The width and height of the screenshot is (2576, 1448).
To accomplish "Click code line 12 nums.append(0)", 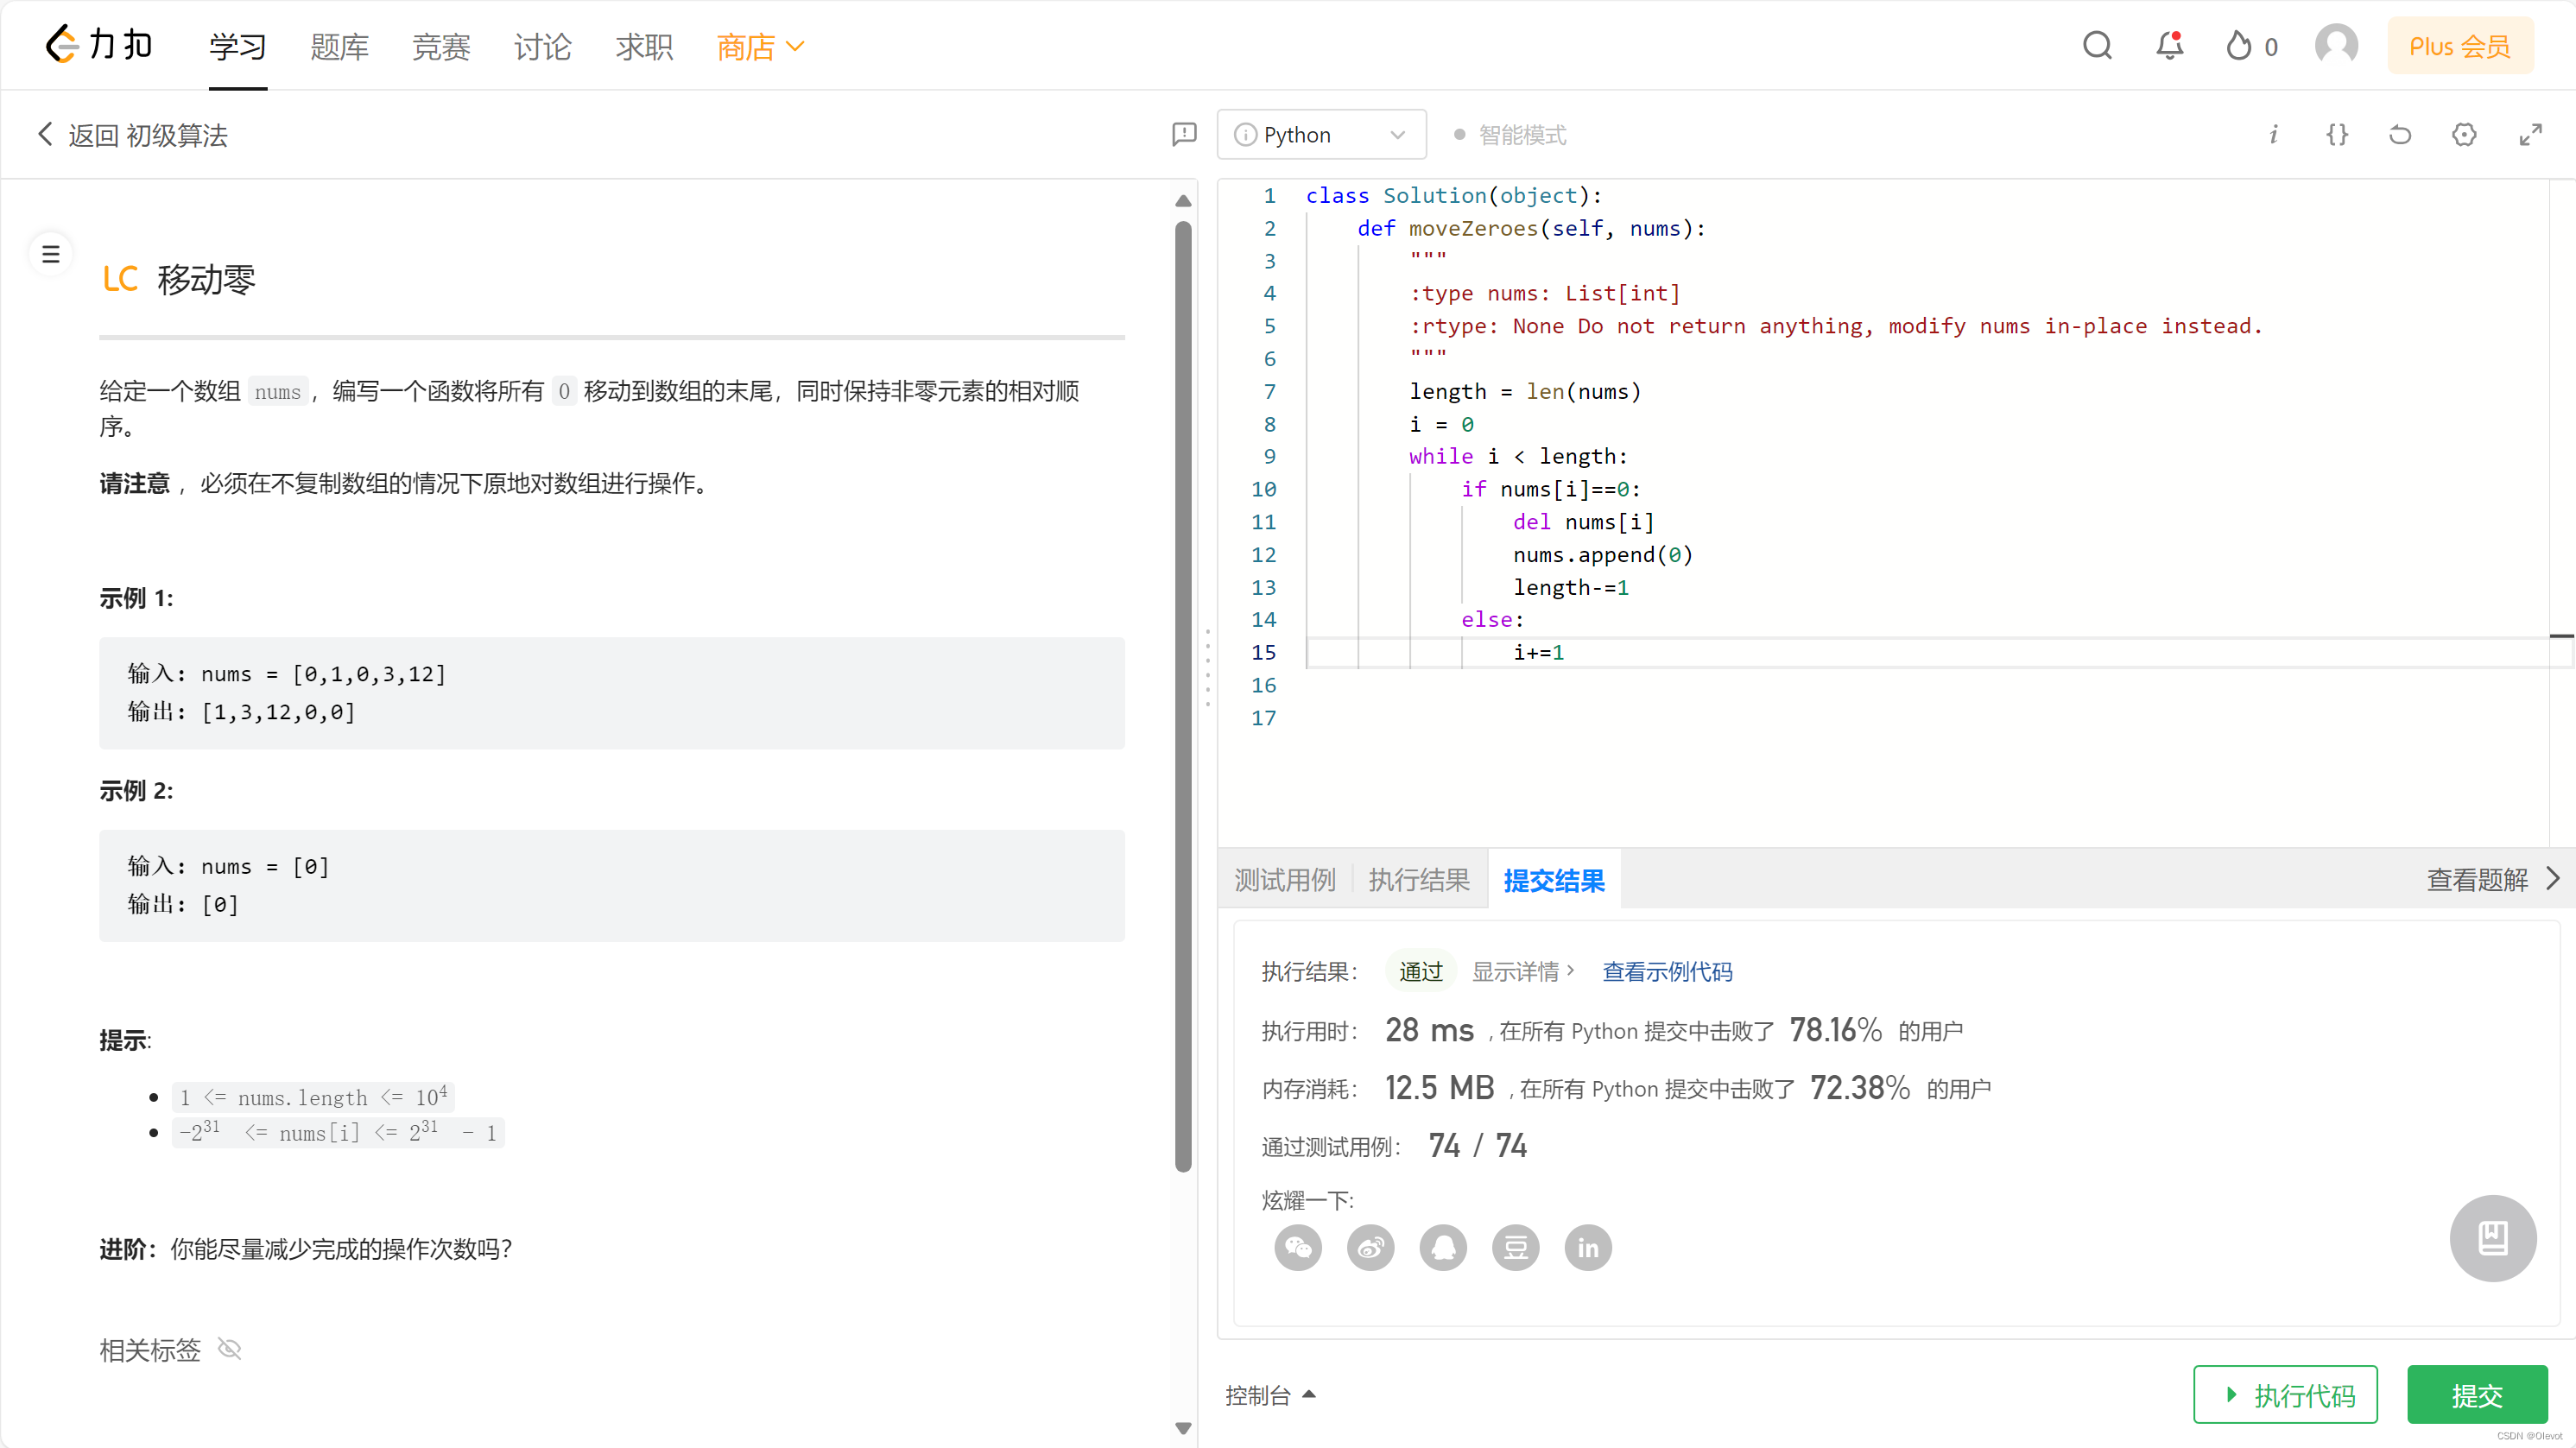I will coord(1602,554).
